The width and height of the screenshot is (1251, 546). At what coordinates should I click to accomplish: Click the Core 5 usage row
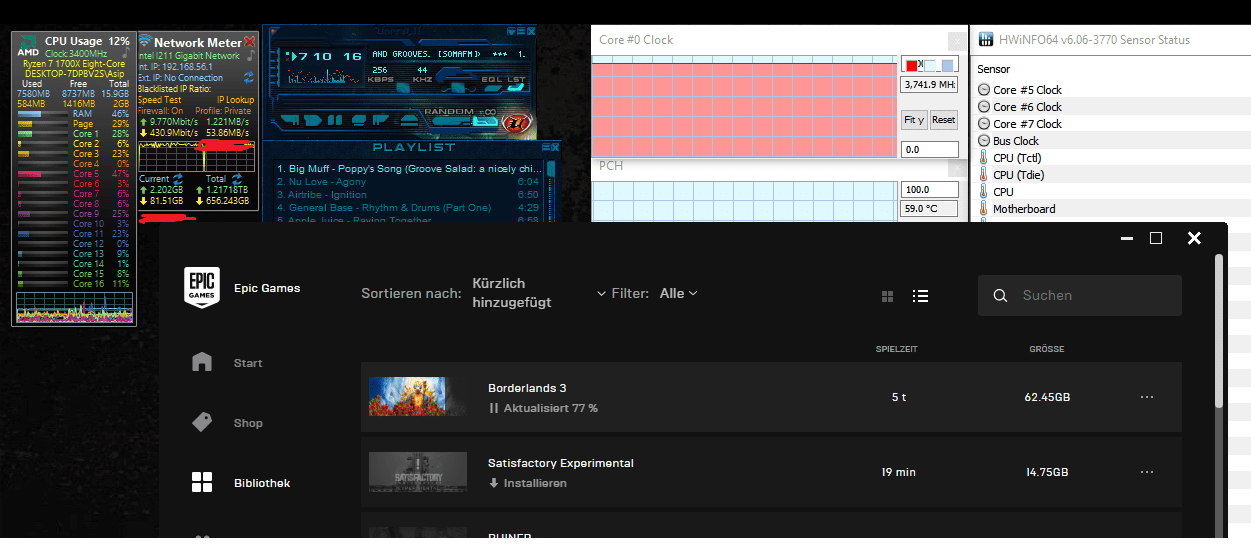(73, 174)
